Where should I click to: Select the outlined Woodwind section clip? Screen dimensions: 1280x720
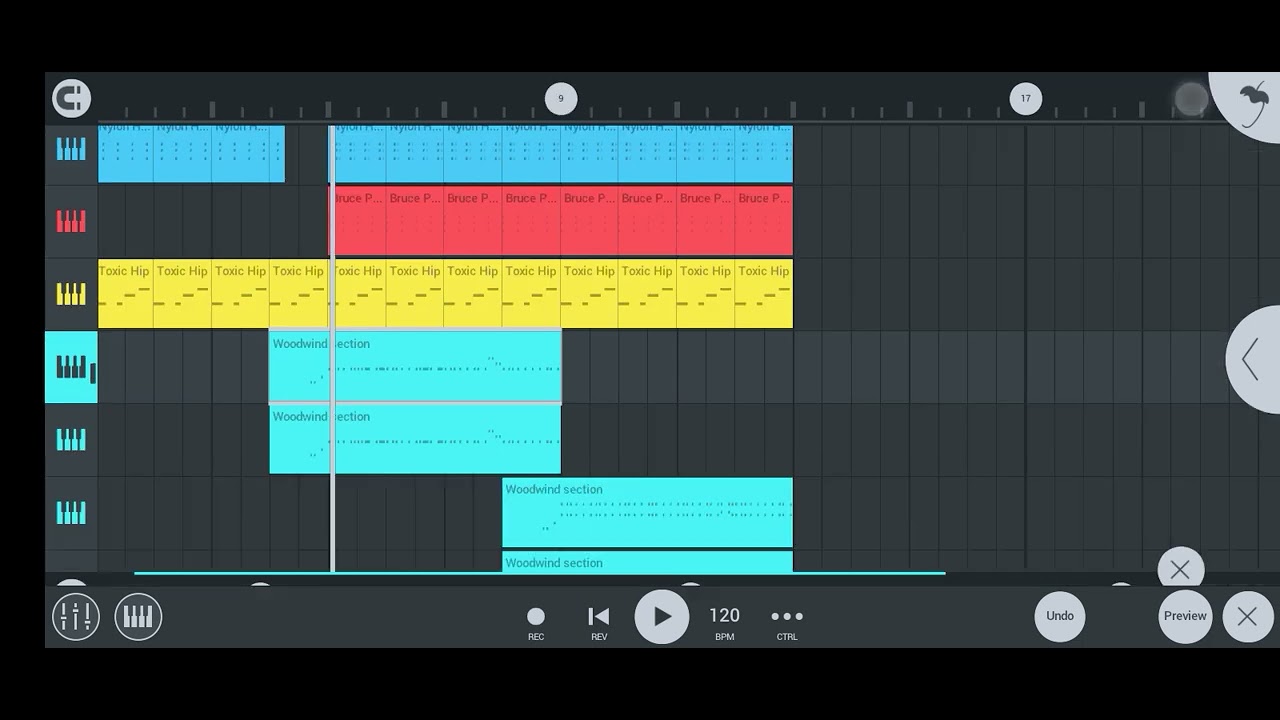click(x=415, y=367)
